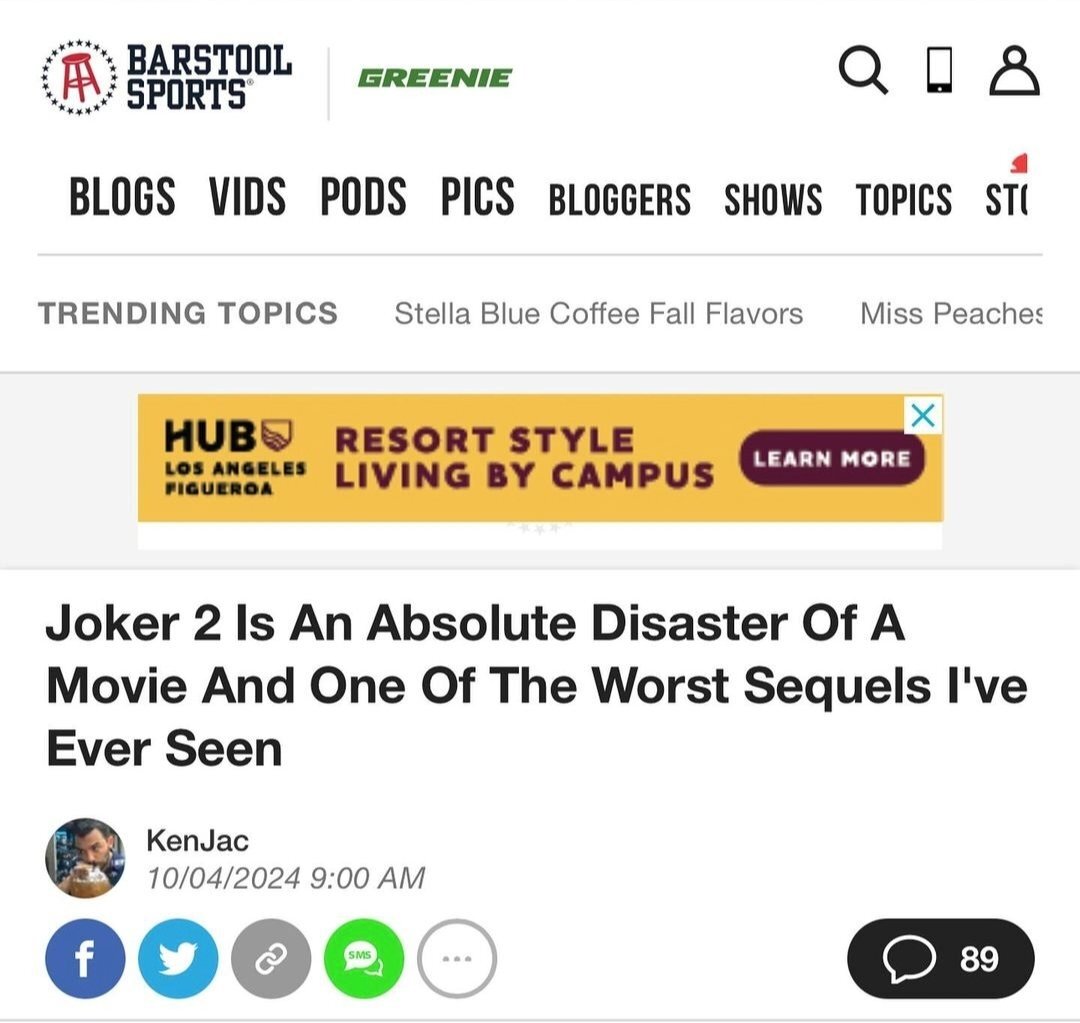Go to the Vids section
The width and height of the screenshot is (1080, 1023).
tap(247, 196)
